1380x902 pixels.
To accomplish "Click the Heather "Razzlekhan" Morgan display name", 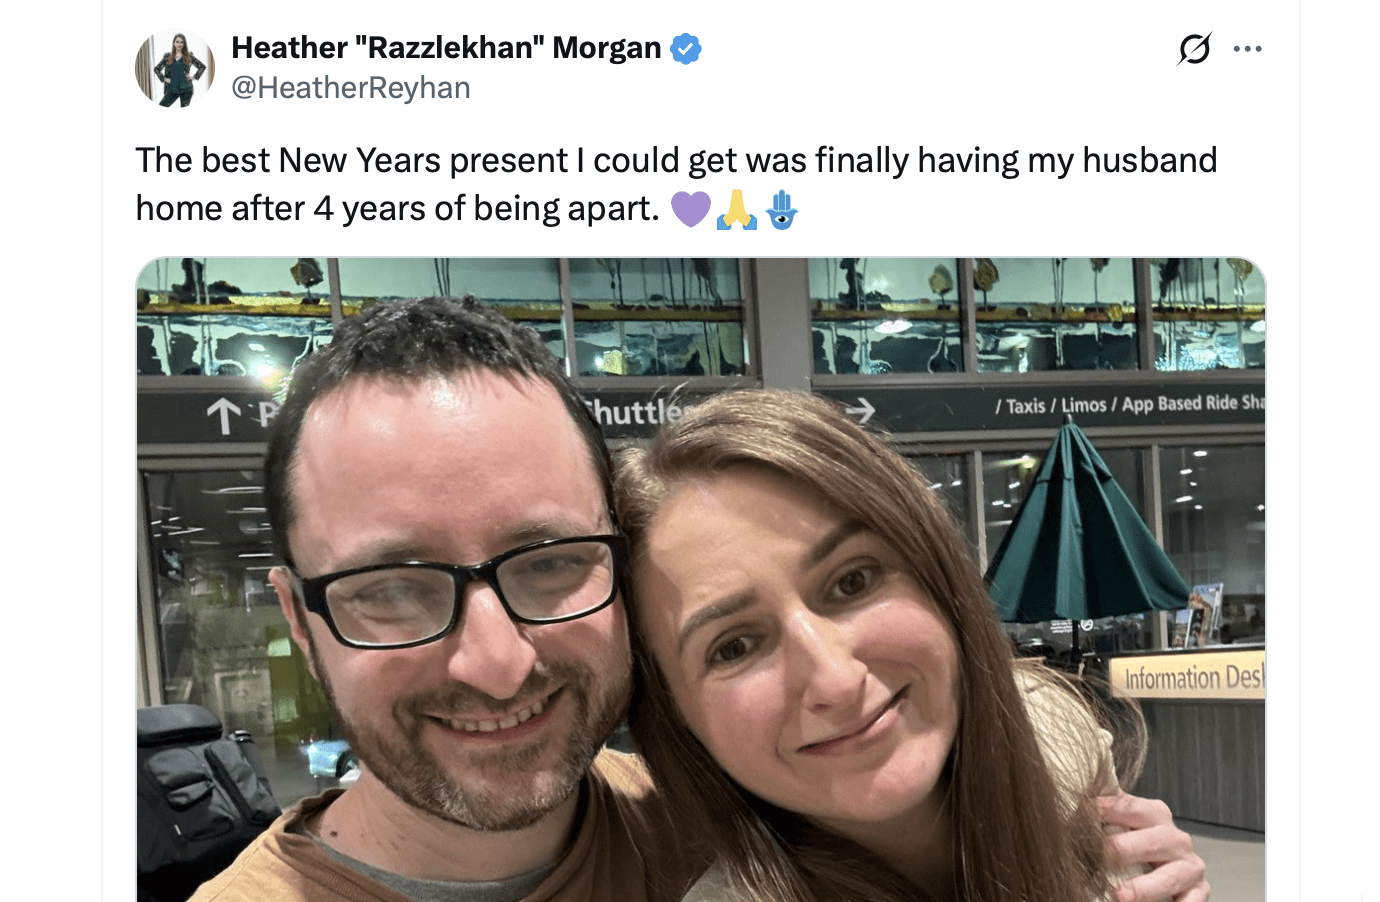I will click(x=446, y=47).
